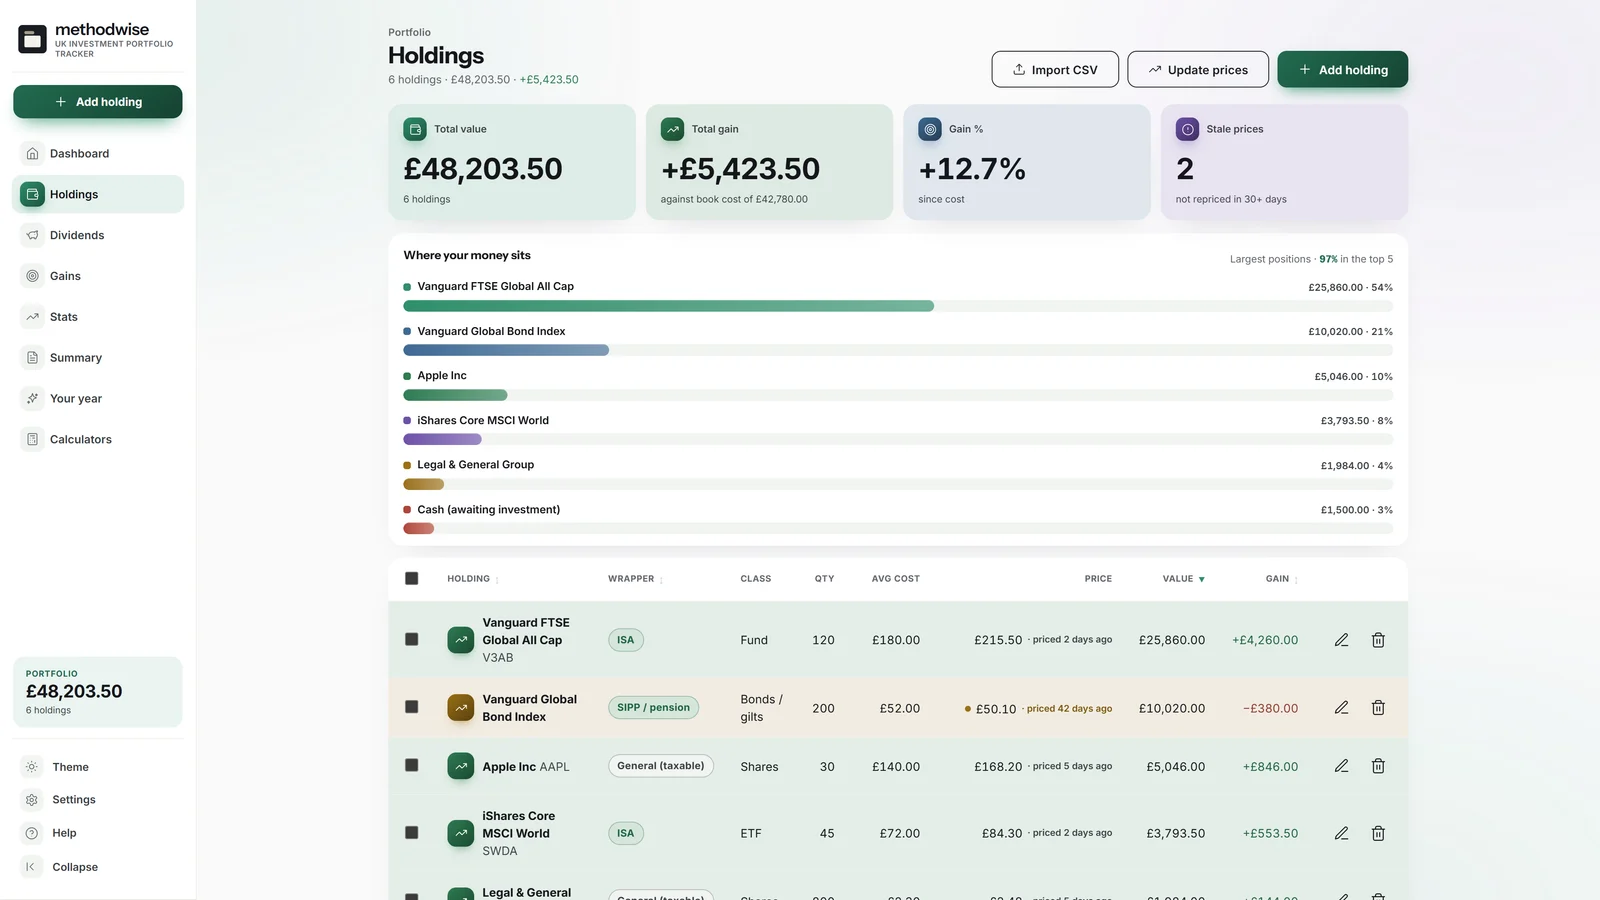Toggle the select-all holdings checkbox
Viewport: 1600px width, 900px height.
pos(412,579)
